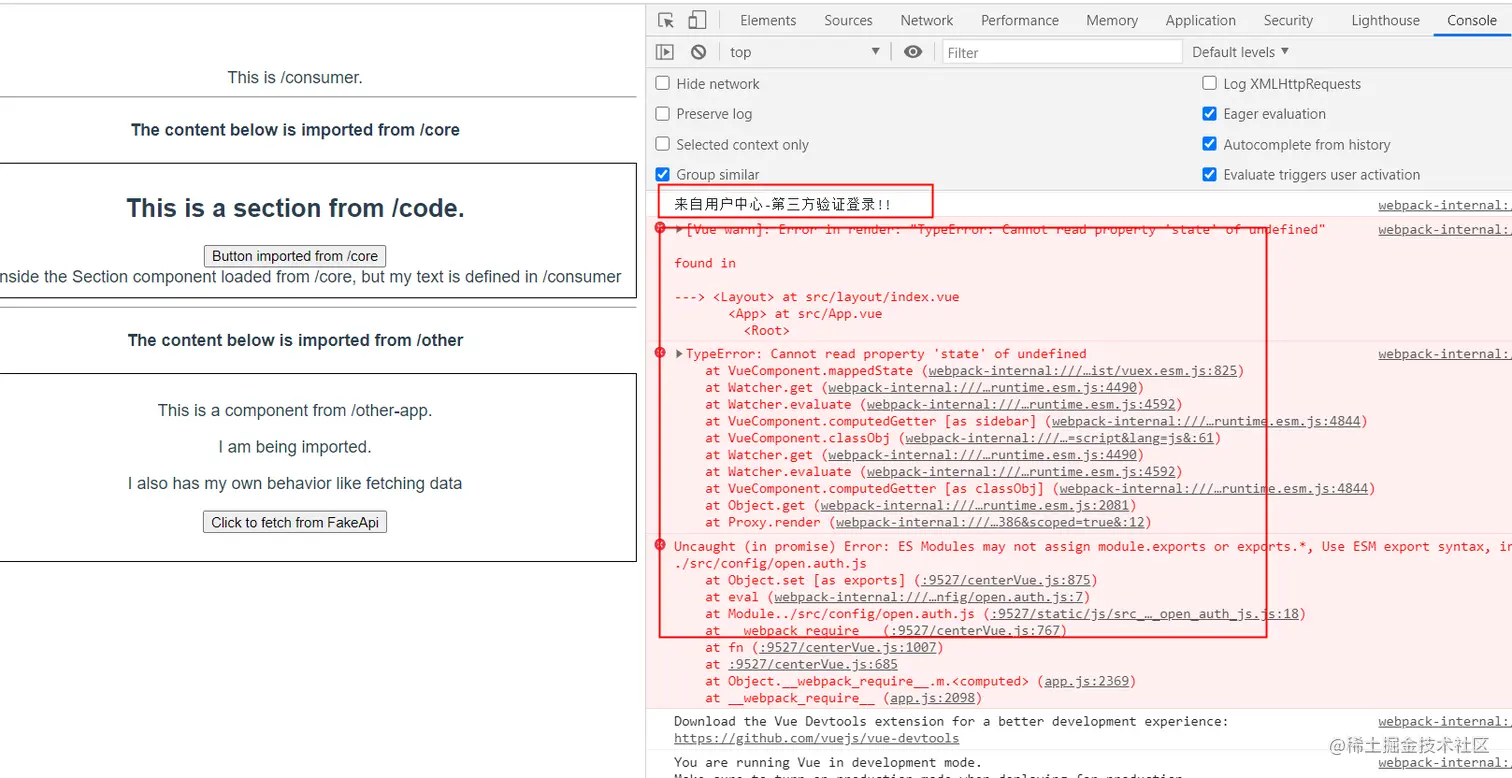Click Button imported from /core
Screen dimensions: 1512x778
click(295, 256)
